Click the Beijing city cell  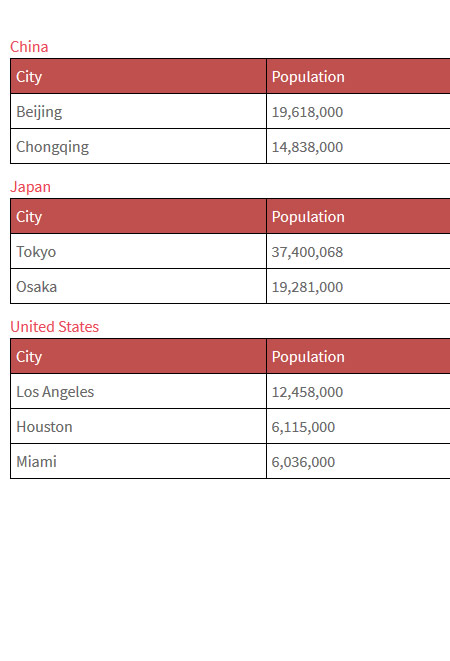pos(138,111)
